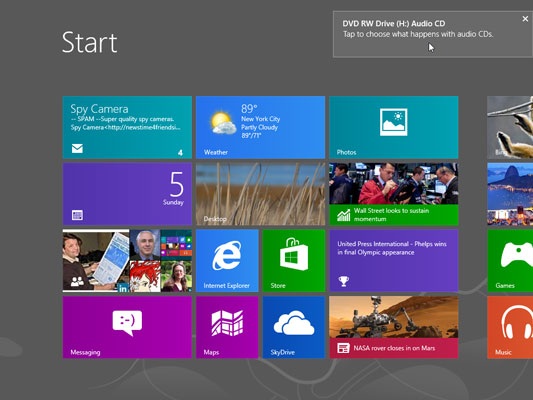Open the People tile with contact photos
Screen dimensions: 533x400
pyautogui.click(x=127, y=260)
